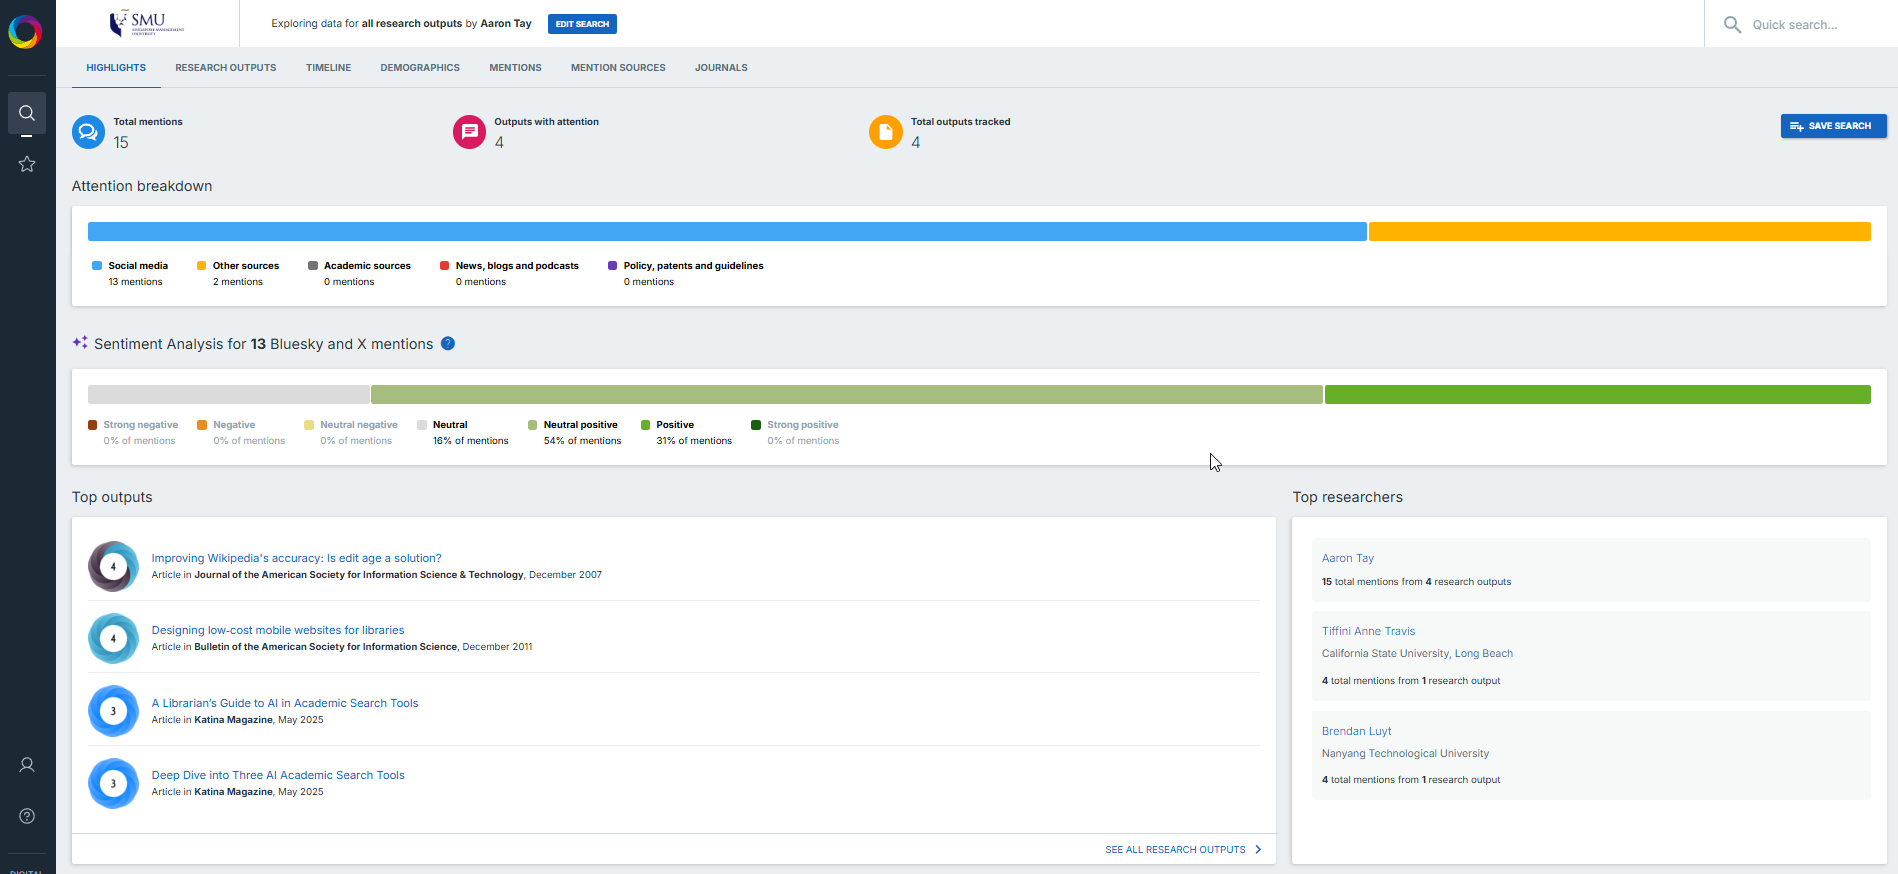This screenshot has height=874, width=1898.
Task: Click the Policy, patents and guidelines swatch
Action: (x=612, y=266)
